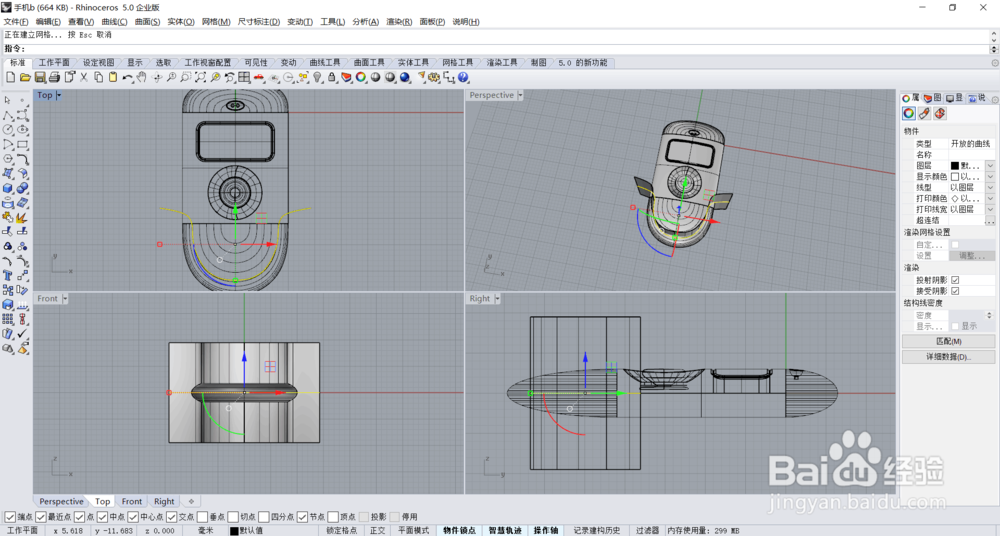
Task: Enable the 垂点 osnap checkbox
Action: click(202, 517)
